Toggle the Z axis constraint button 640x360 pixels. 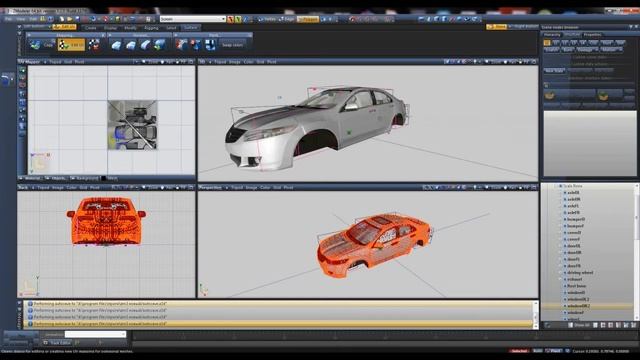tap(245, 19)
